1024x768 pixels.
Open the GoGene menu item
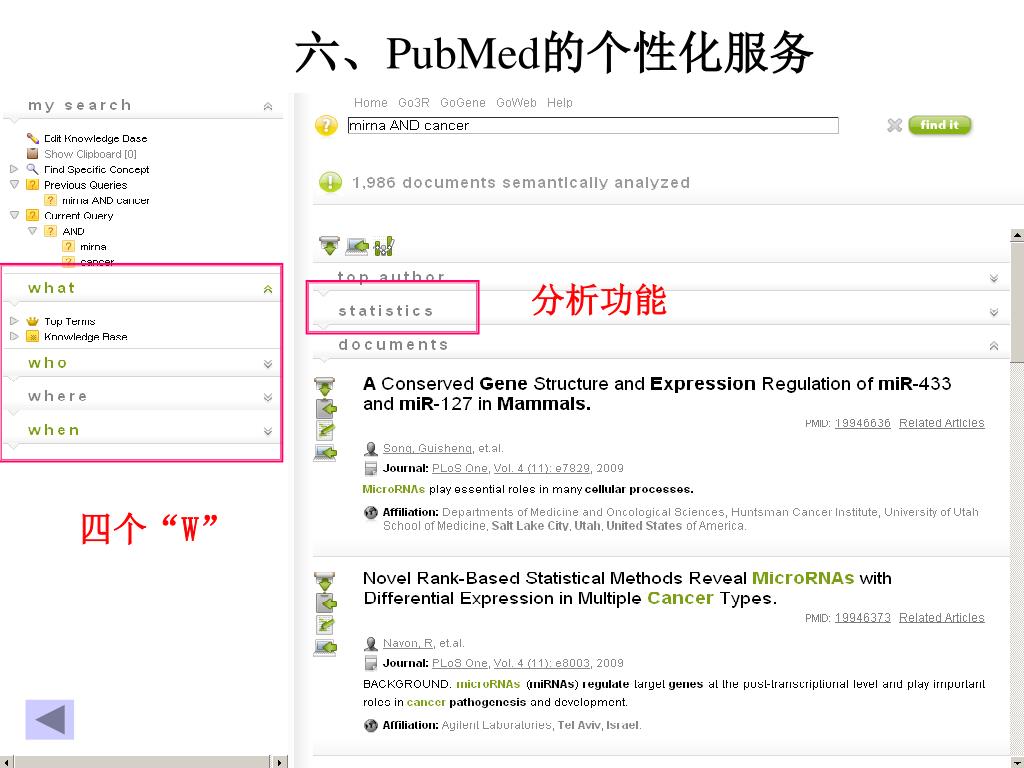click(462, 103)
